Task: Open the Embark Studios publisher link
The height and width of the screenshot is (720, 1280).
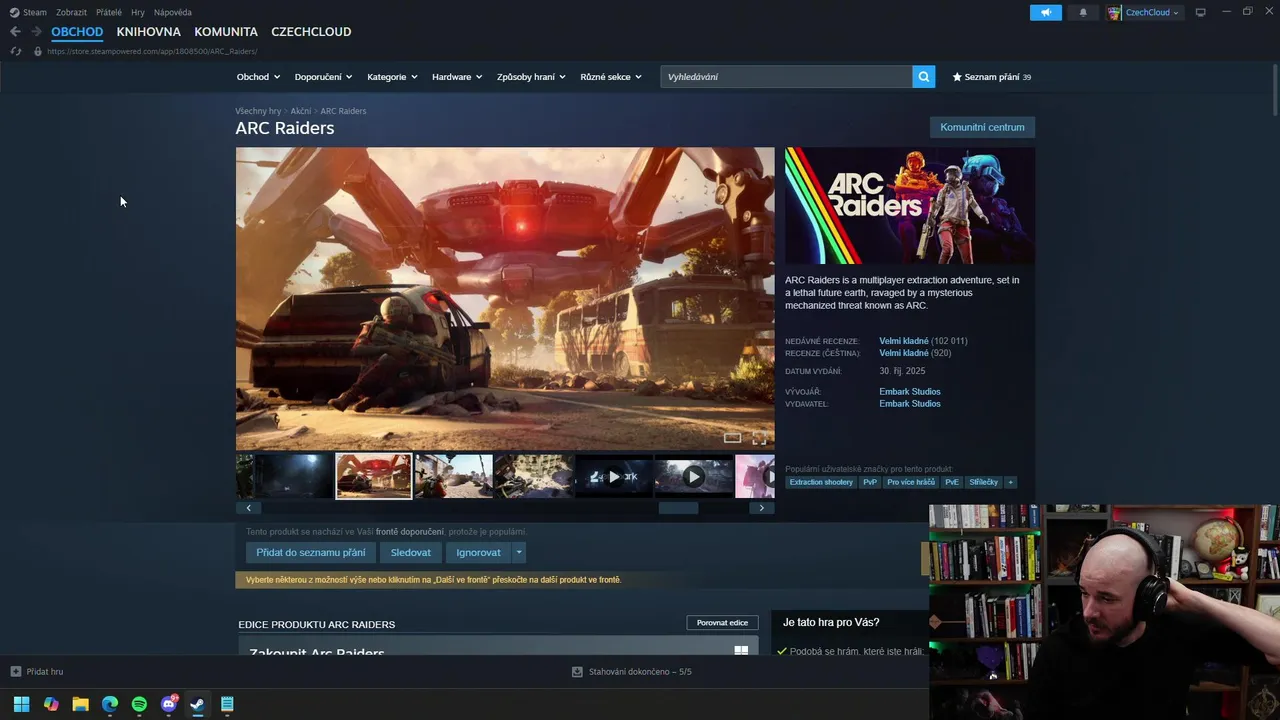Action: pyautogui.click(x=910, y=404)
